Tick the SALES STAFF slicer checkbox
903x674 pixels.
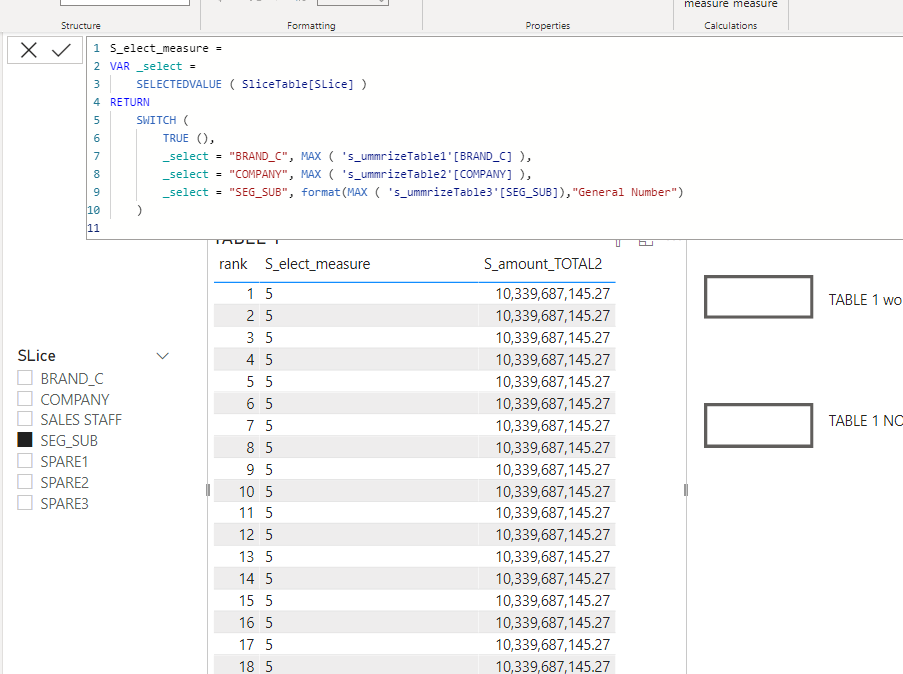click(25, 419)
